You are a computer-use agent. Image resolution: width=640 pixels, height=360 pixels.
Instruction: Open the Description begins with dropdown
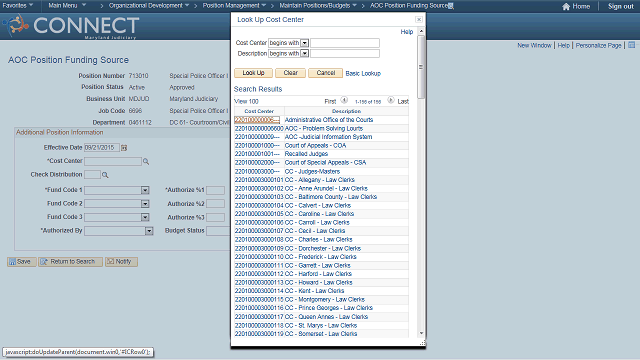click(x=304, y=53)
